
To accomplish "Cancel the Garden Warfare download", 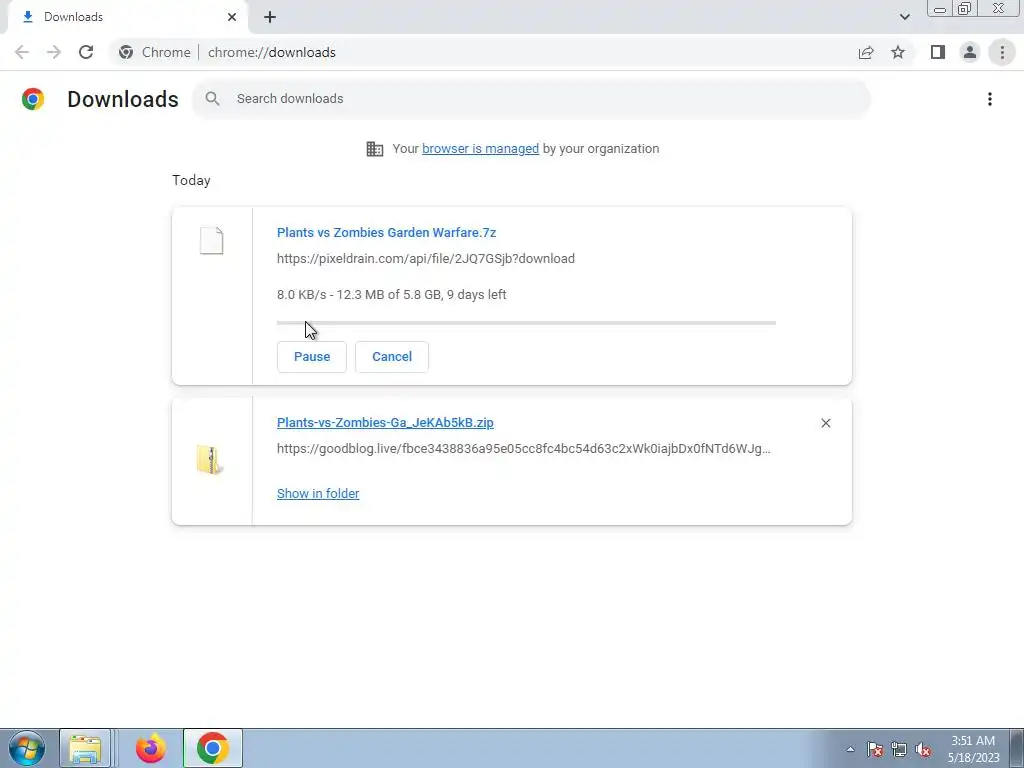I will pos(392,357).
